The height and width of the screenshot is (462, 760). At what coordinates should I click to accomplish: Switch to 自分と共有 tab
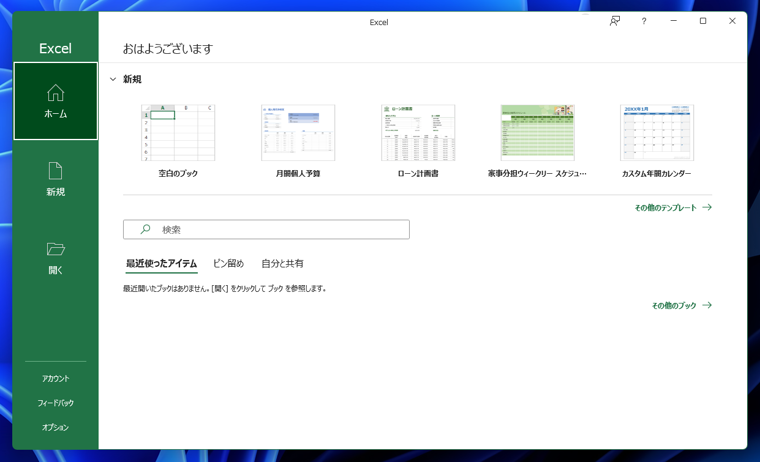coord(282,264)
